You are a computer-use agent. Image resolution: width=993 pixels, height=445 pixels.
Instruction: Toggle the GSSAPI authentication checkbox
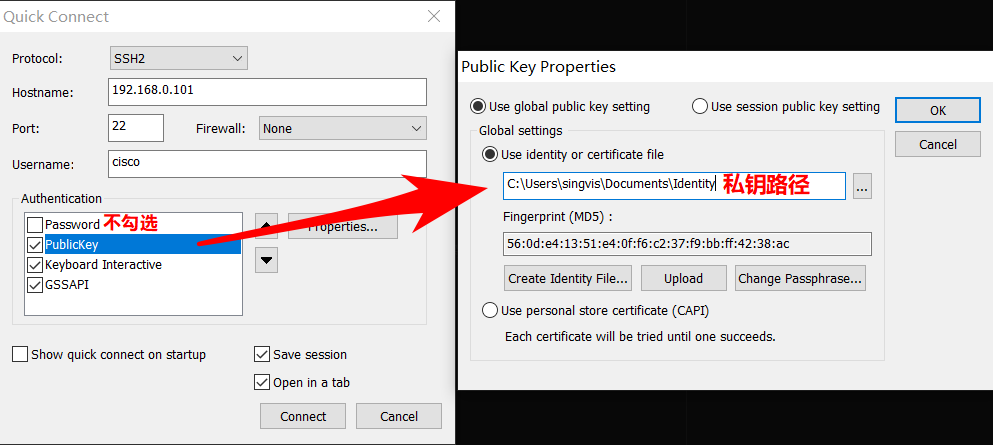[35, 285]
